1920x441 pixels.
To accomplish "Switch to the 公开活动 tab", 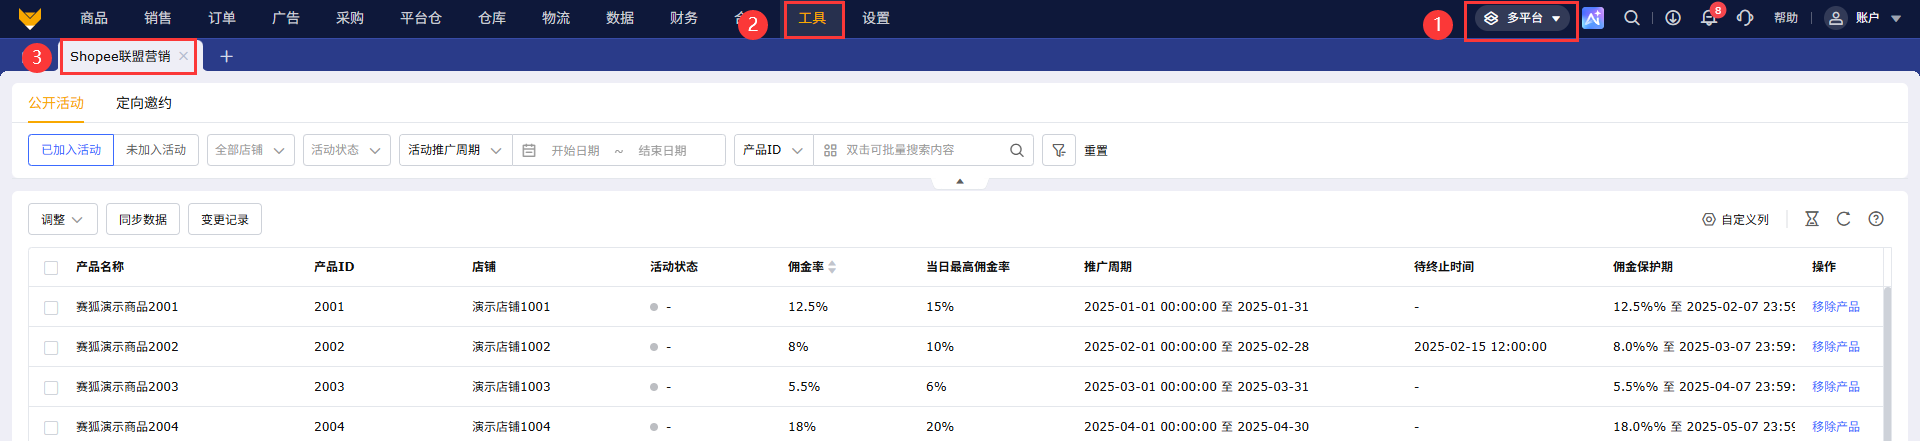I will click(x=56, y=103).
